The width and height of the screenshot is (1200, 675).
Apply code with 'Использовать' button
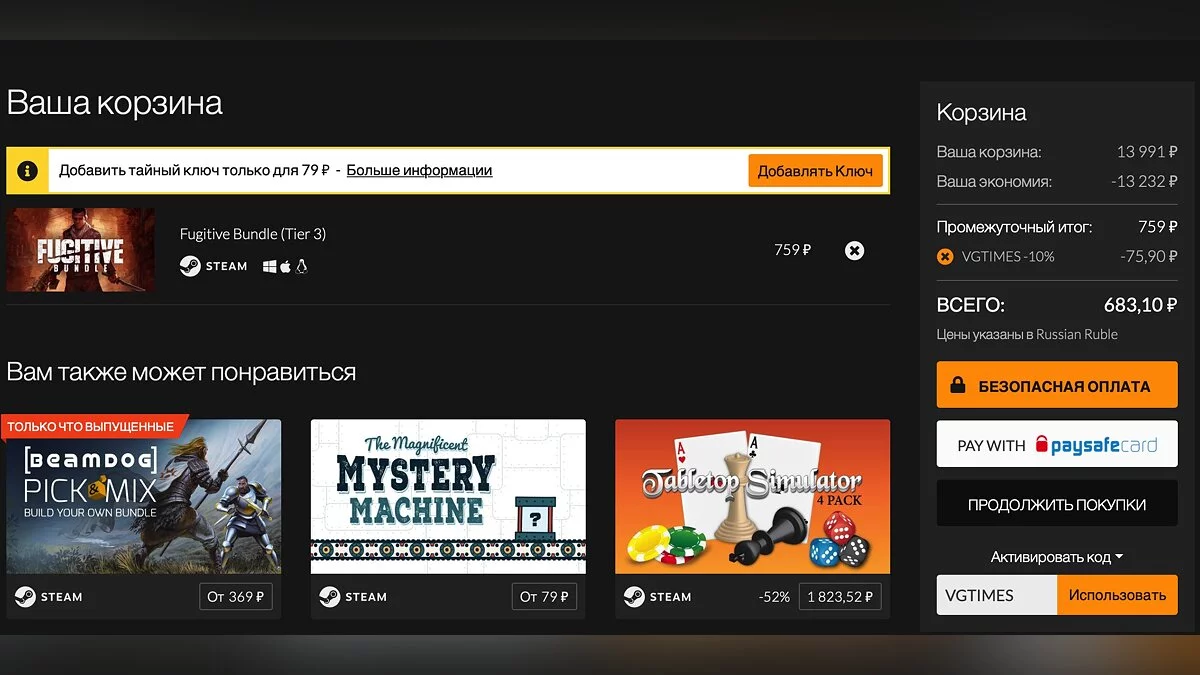pyautogui.click(x=1117, y=595)
